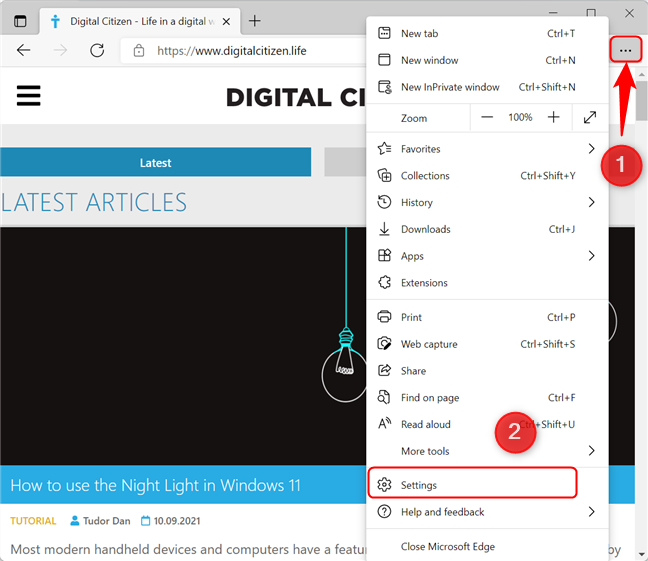648x561 pixels.
Task: Select Print from the menu
Action: [x=487, y=317]
